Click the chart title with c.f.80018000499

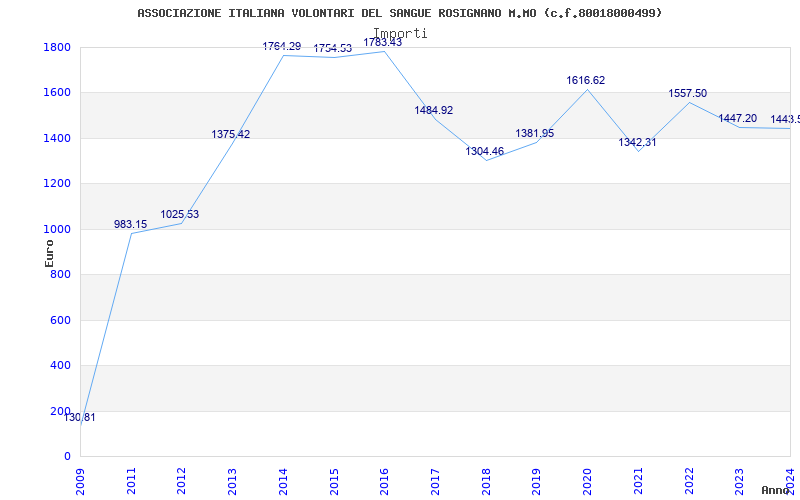point(399,13)
